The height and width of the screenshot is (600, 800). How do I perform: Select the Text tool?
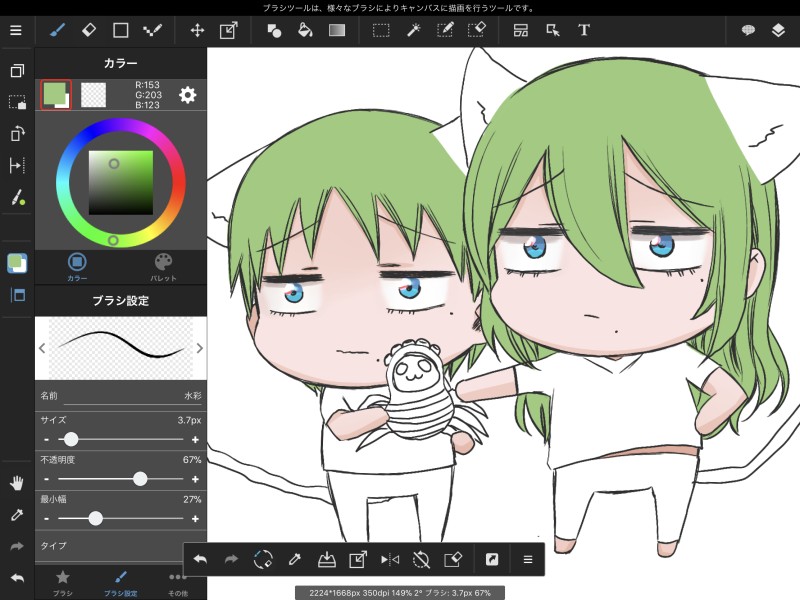pyautogui.click(x=584, y=31)
